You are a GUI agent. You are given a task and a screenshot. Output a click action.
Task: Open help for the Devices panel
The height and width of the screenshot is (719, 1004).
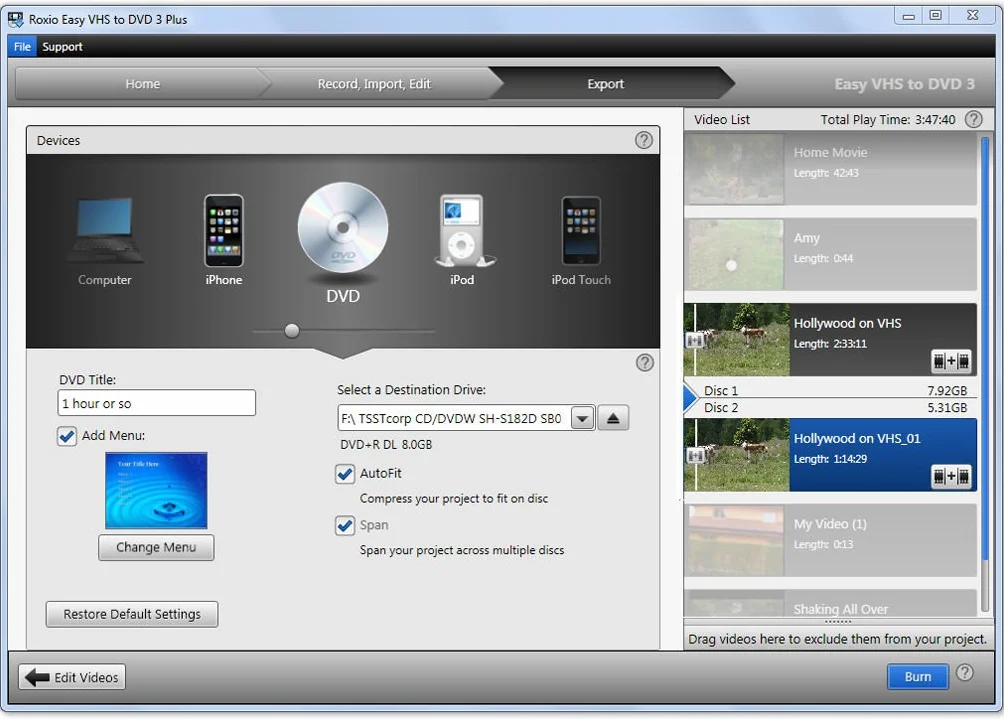(644, 140)
